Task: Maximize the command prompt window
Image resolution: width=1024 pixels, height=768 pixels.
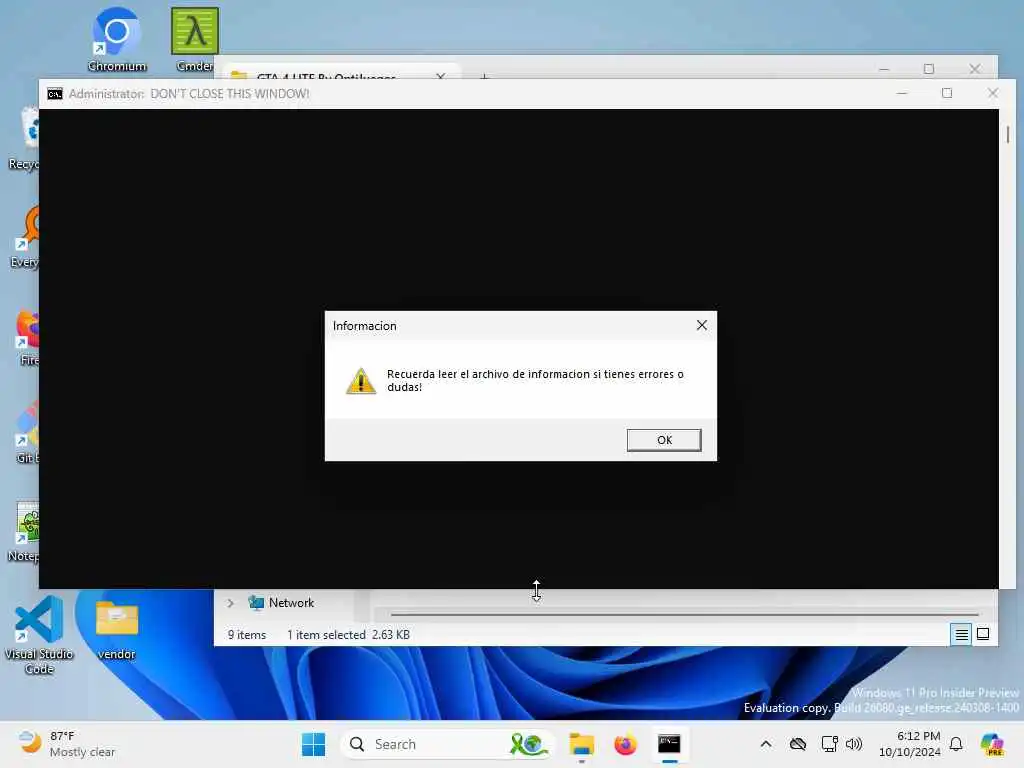Action: point(947,93)
